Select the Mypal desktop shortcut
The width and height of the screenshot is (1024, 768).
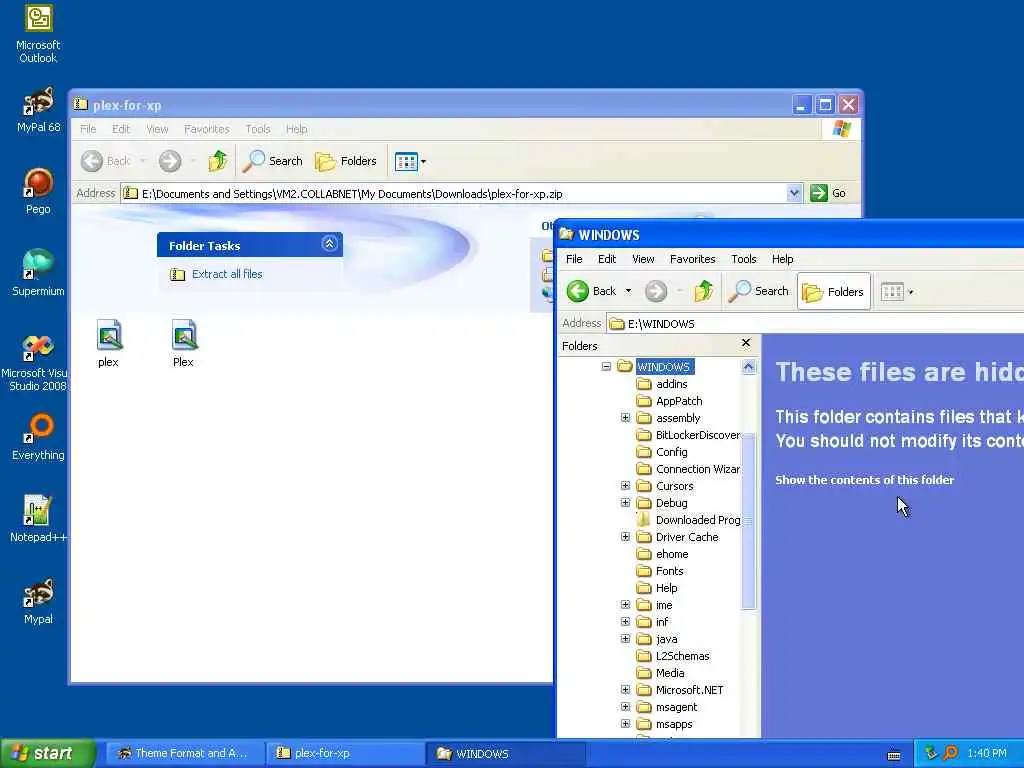click(x=38, y=601)
